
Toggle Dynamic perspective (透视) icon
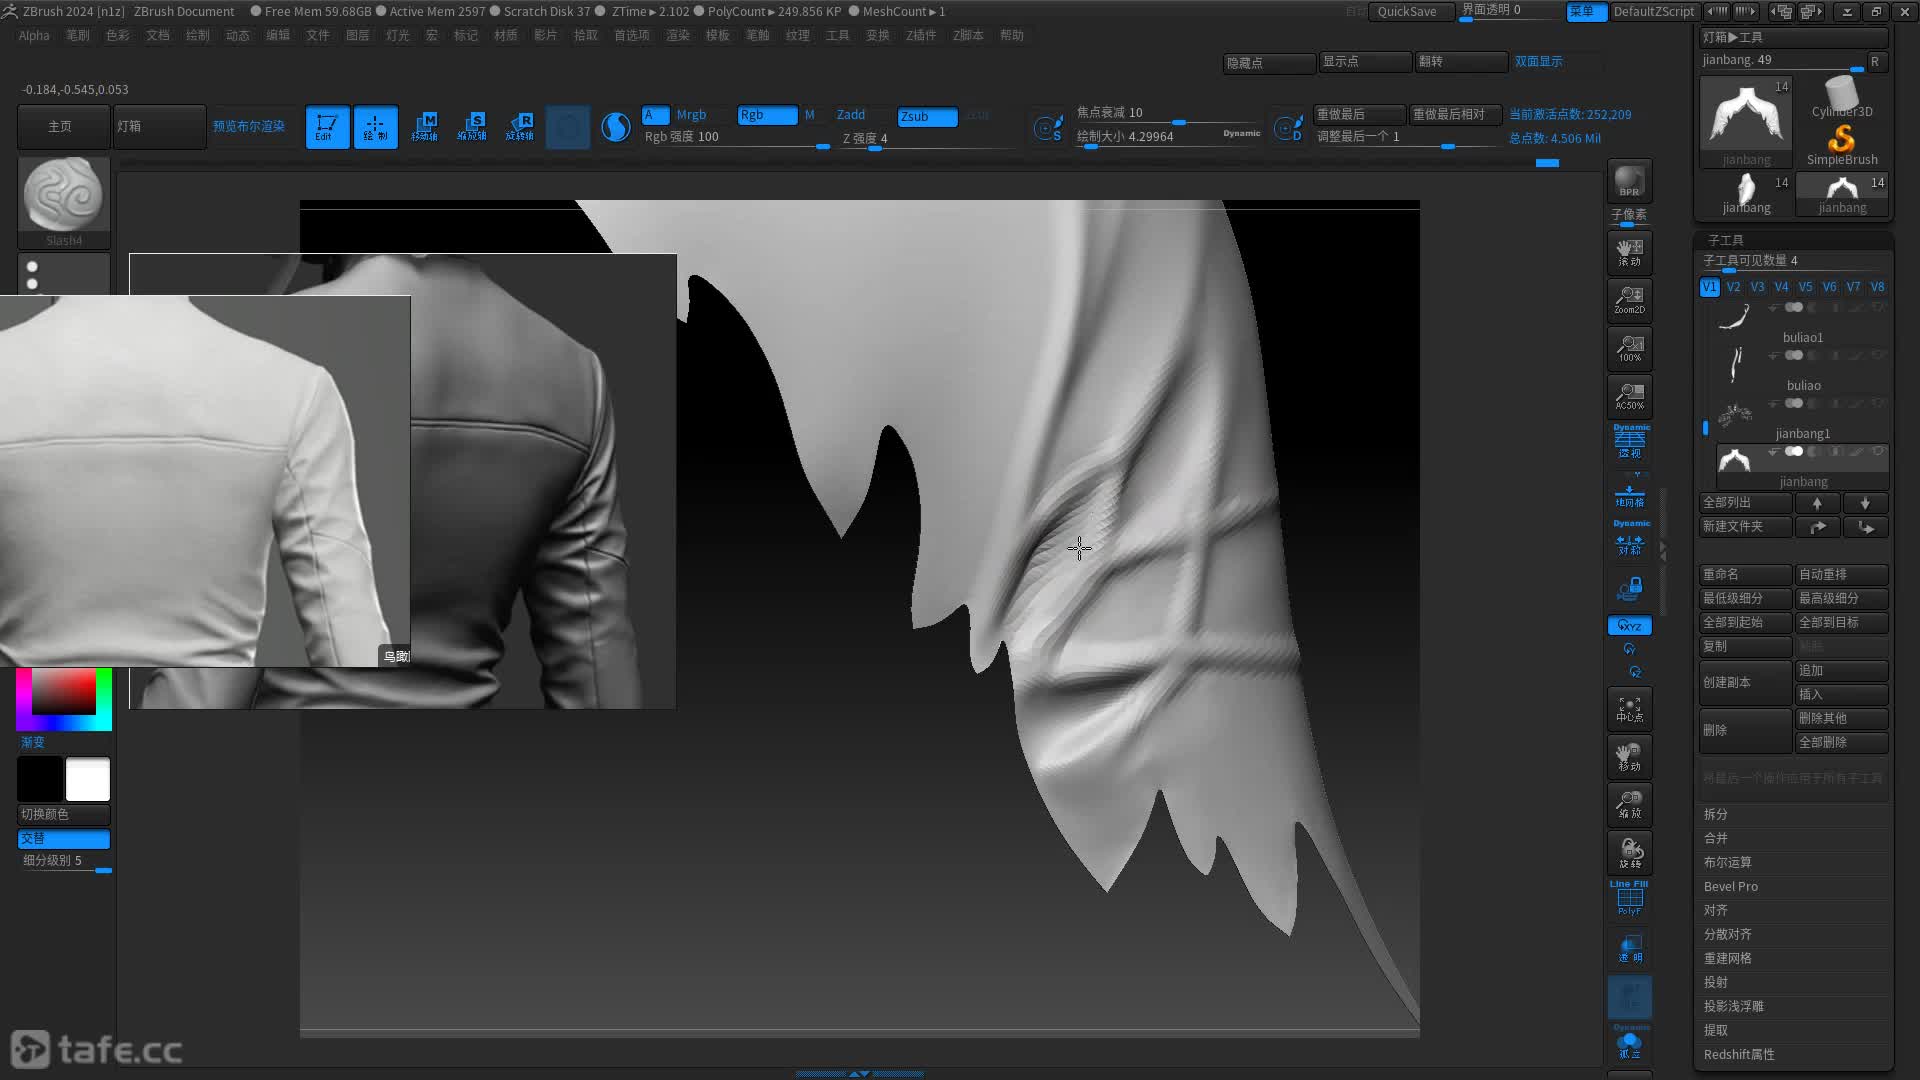click(1629, 442)
